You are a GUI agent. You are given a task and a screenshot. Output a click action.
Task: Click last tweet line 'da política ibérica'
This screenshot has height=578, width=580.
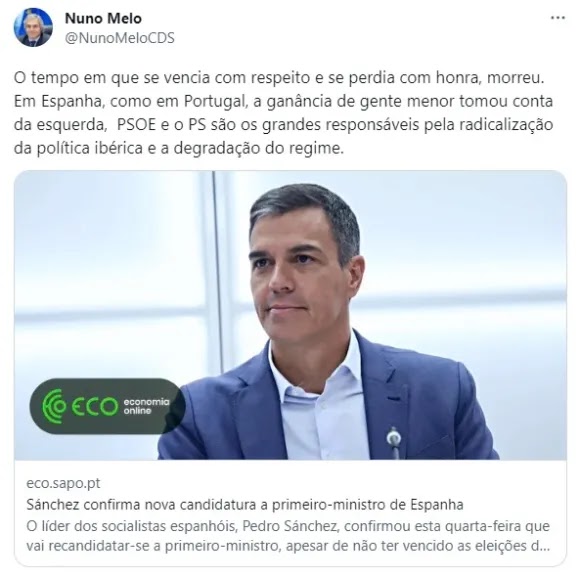(x=179, y=148)
